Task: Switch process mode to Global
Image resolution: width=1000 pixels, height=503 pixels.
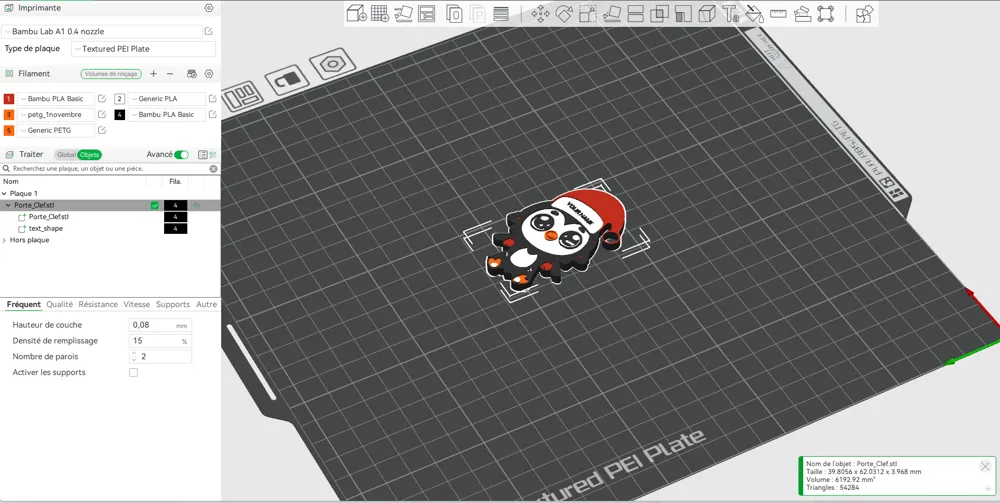Action: 66,155
